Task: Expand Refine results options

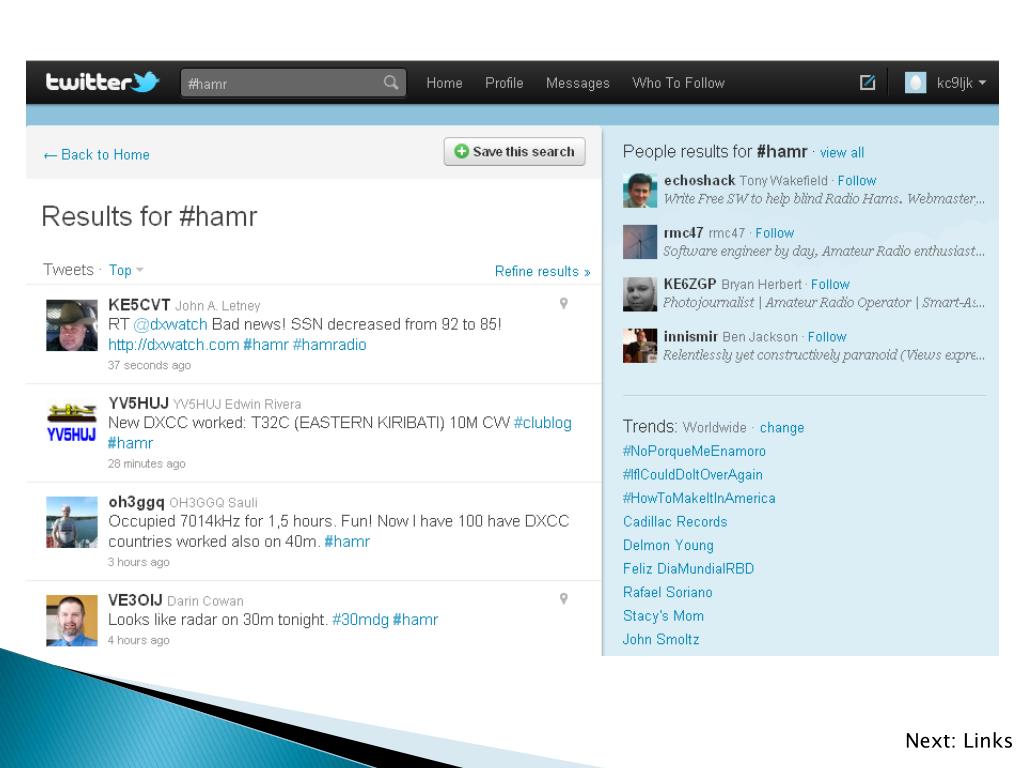Action: click(x=542, y=271)
